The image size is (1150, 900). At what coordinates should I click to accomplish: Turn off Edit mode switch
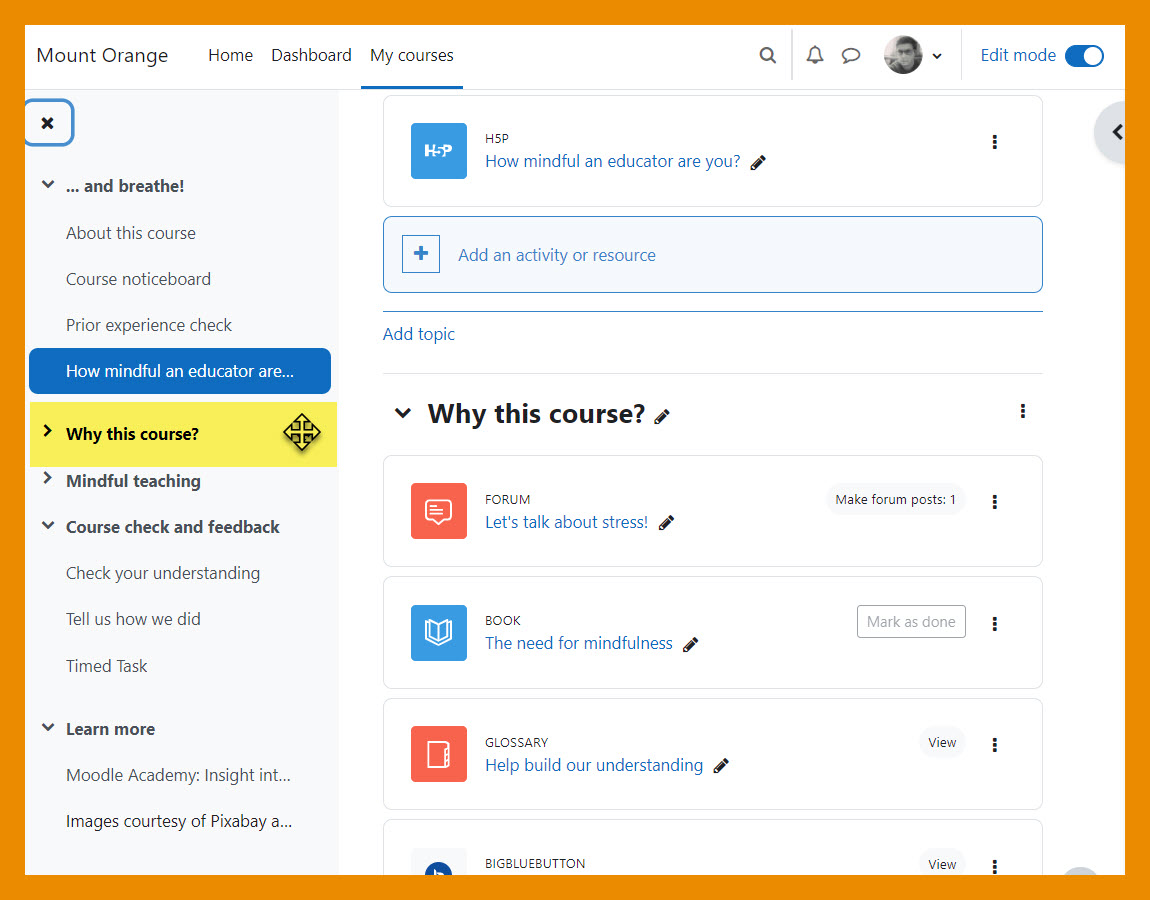pyautogui.click(x=1084, y=56)
